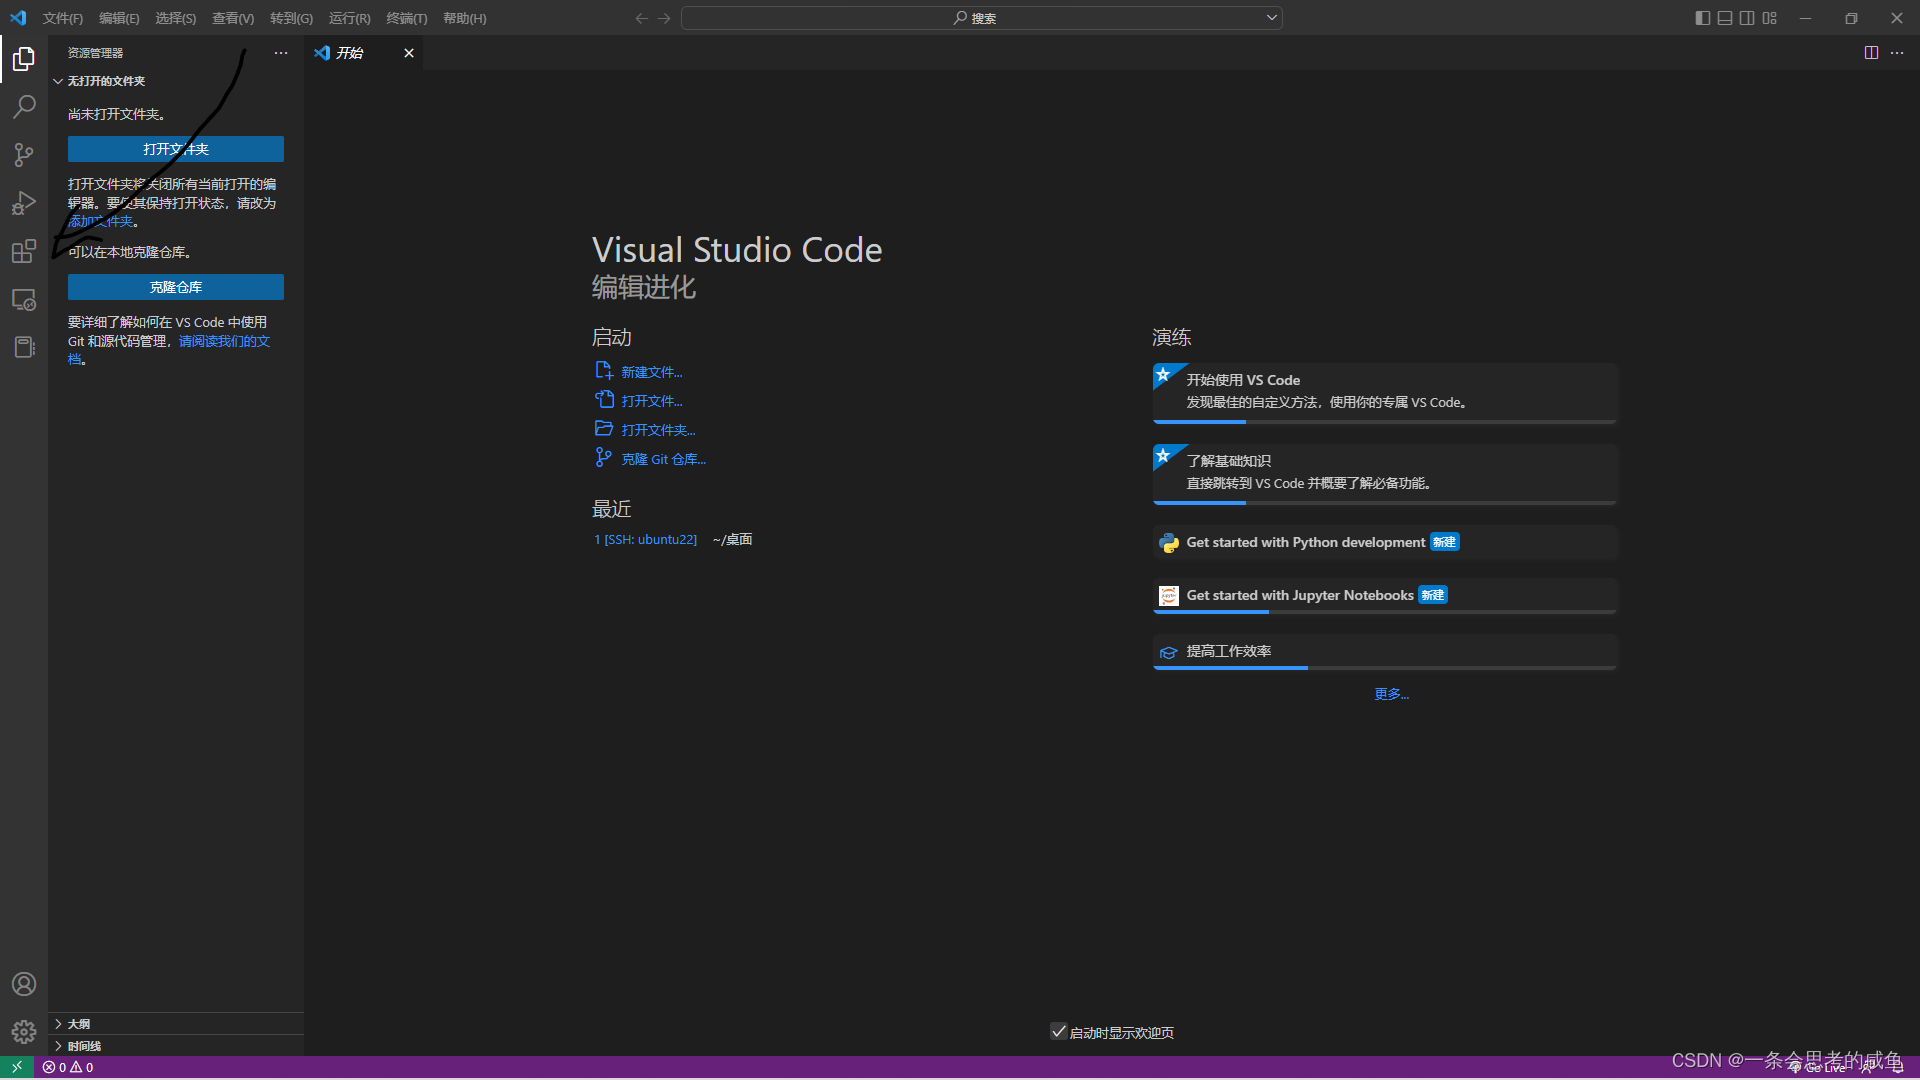The height and width of the screenshot is (1080, 1920).
Task: Open the 查看(V) menu
Action: pos(233,18)
